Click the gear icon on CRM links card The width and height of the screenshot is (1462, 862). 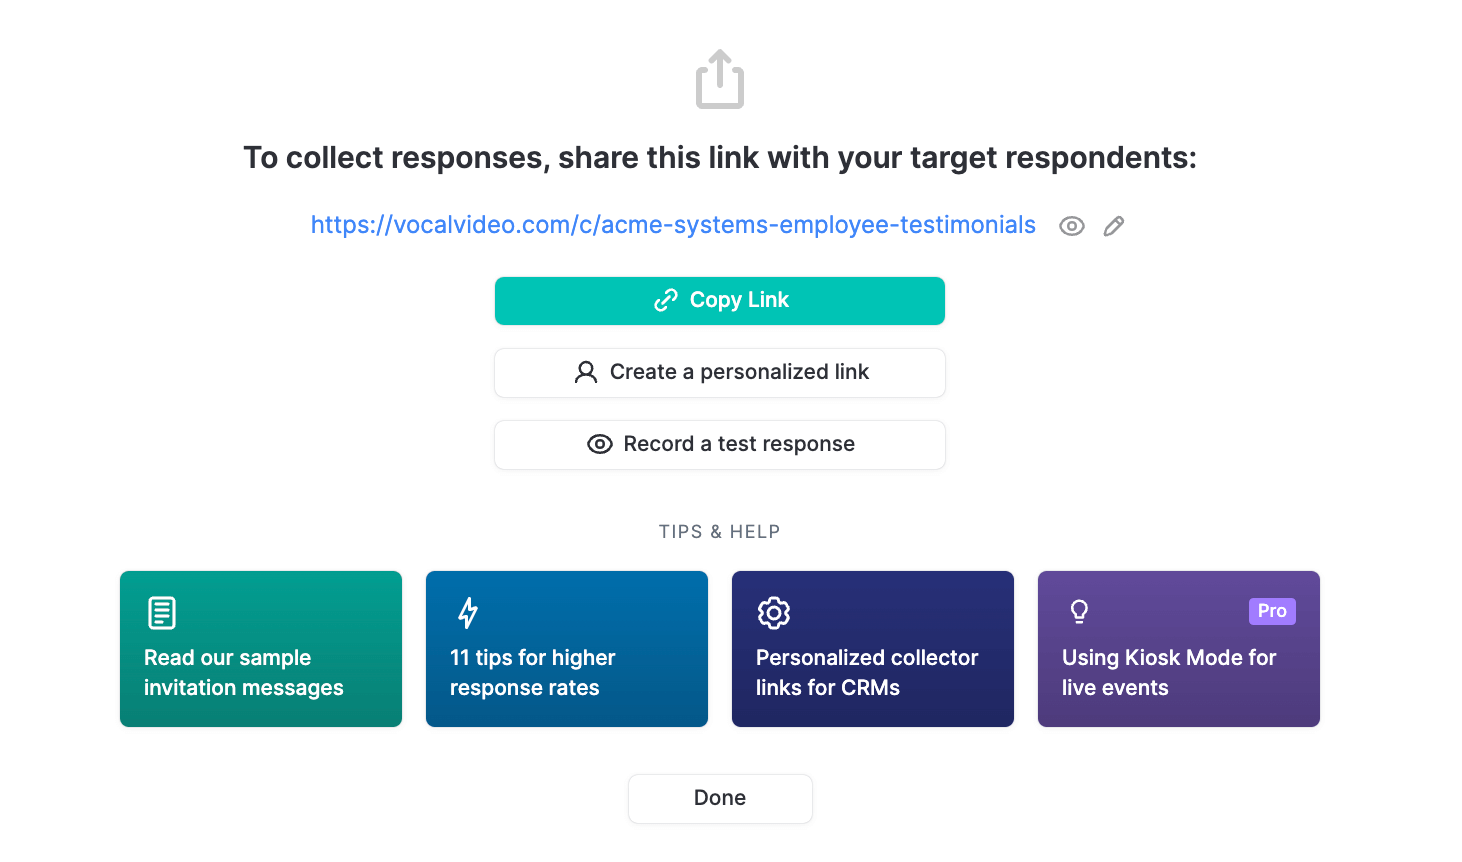[x=773, y=611]
